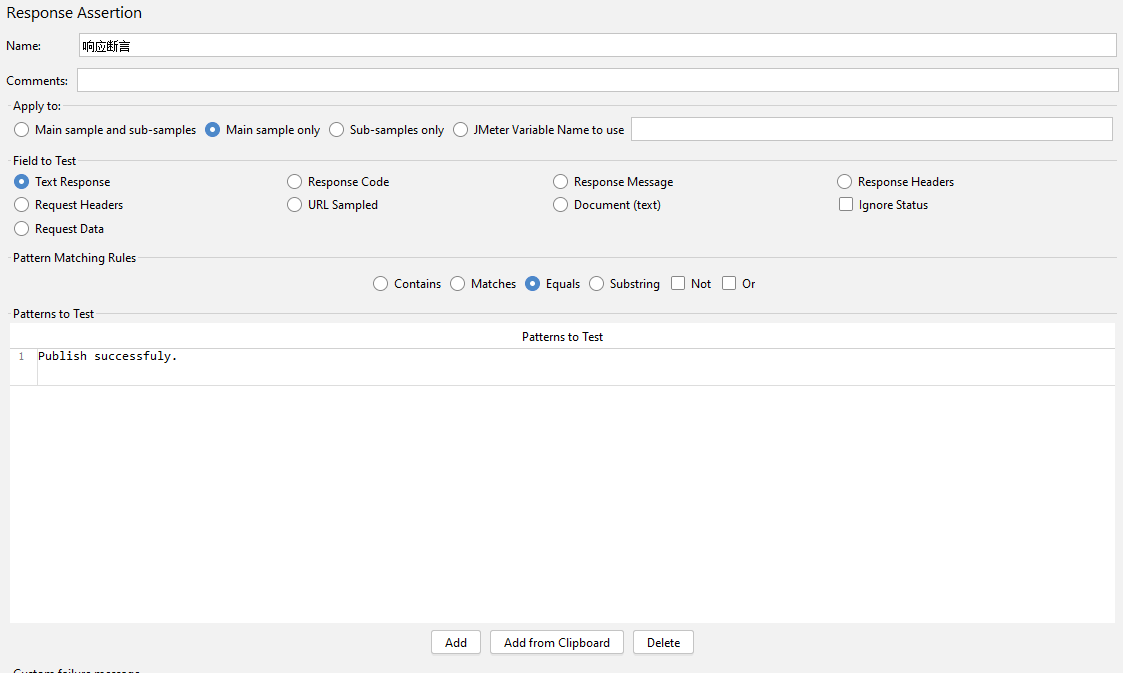Tick the Or checkbox
Viewport: 1123px width, 673px height.
tap(729, 284)
